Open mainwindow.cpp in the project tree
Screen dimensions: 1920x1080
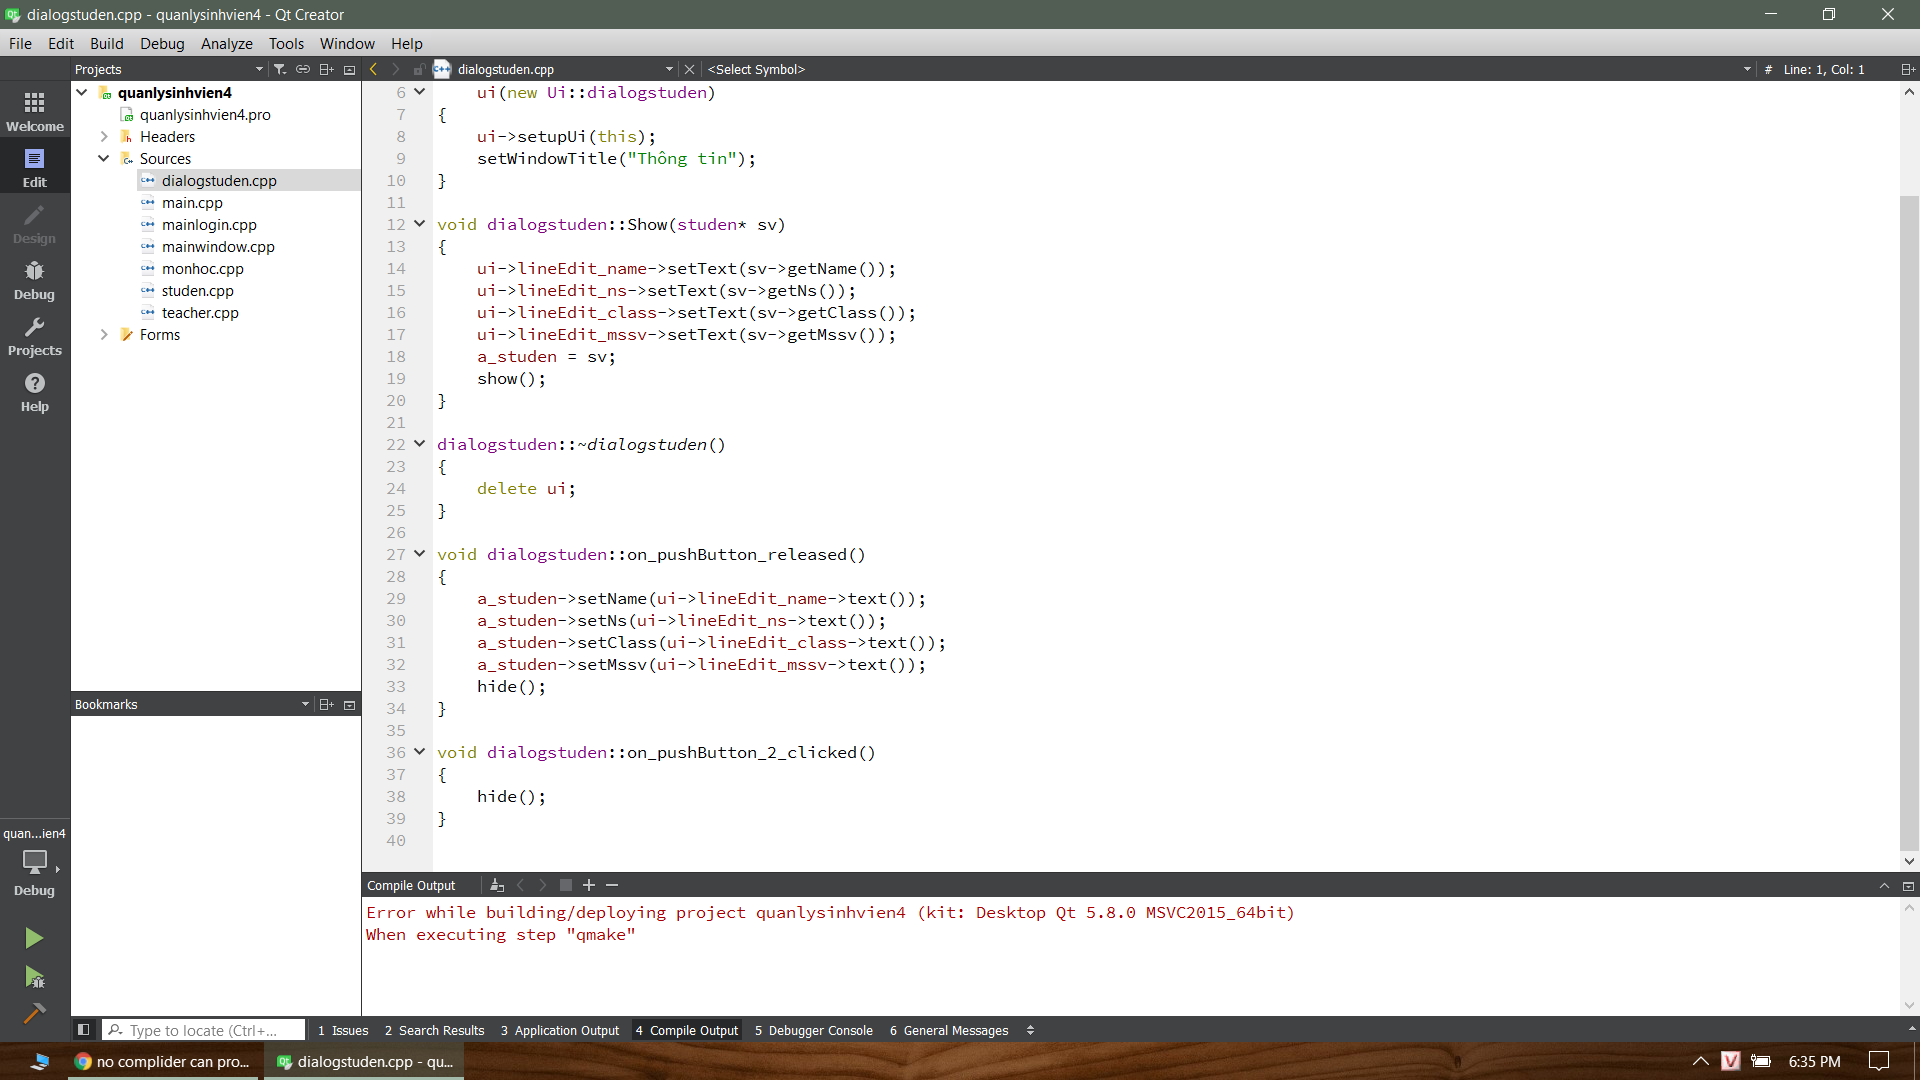coord(218,247)
